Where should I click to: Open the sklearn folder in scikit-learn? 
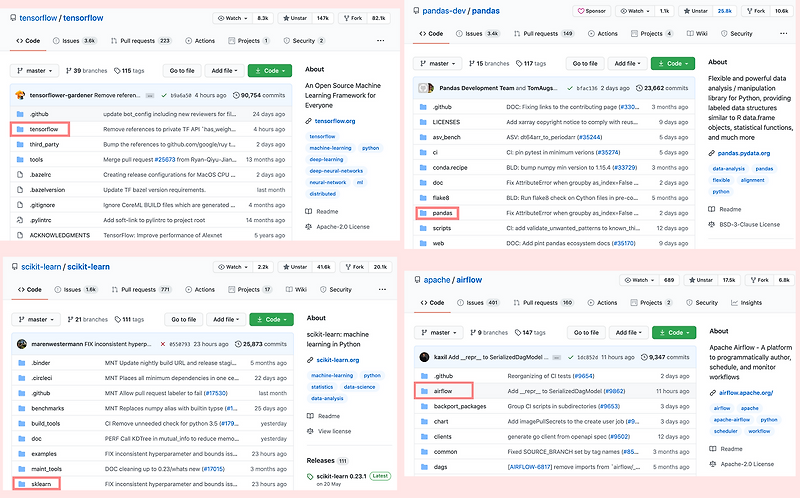tap(41, 484)
